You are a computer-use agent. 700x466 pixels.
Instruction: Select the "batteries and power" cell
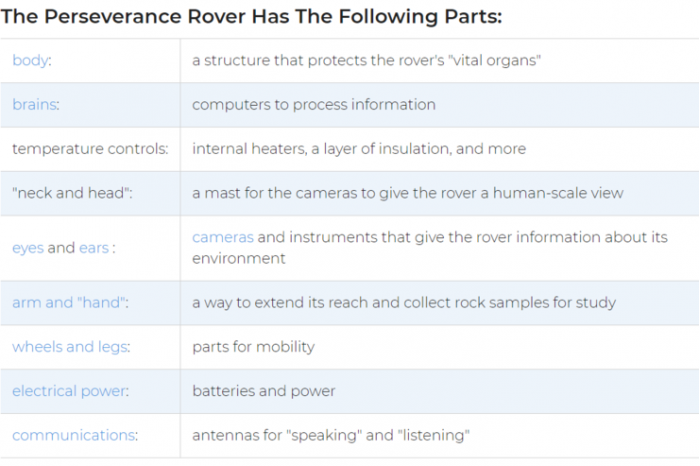coord(264,391)
